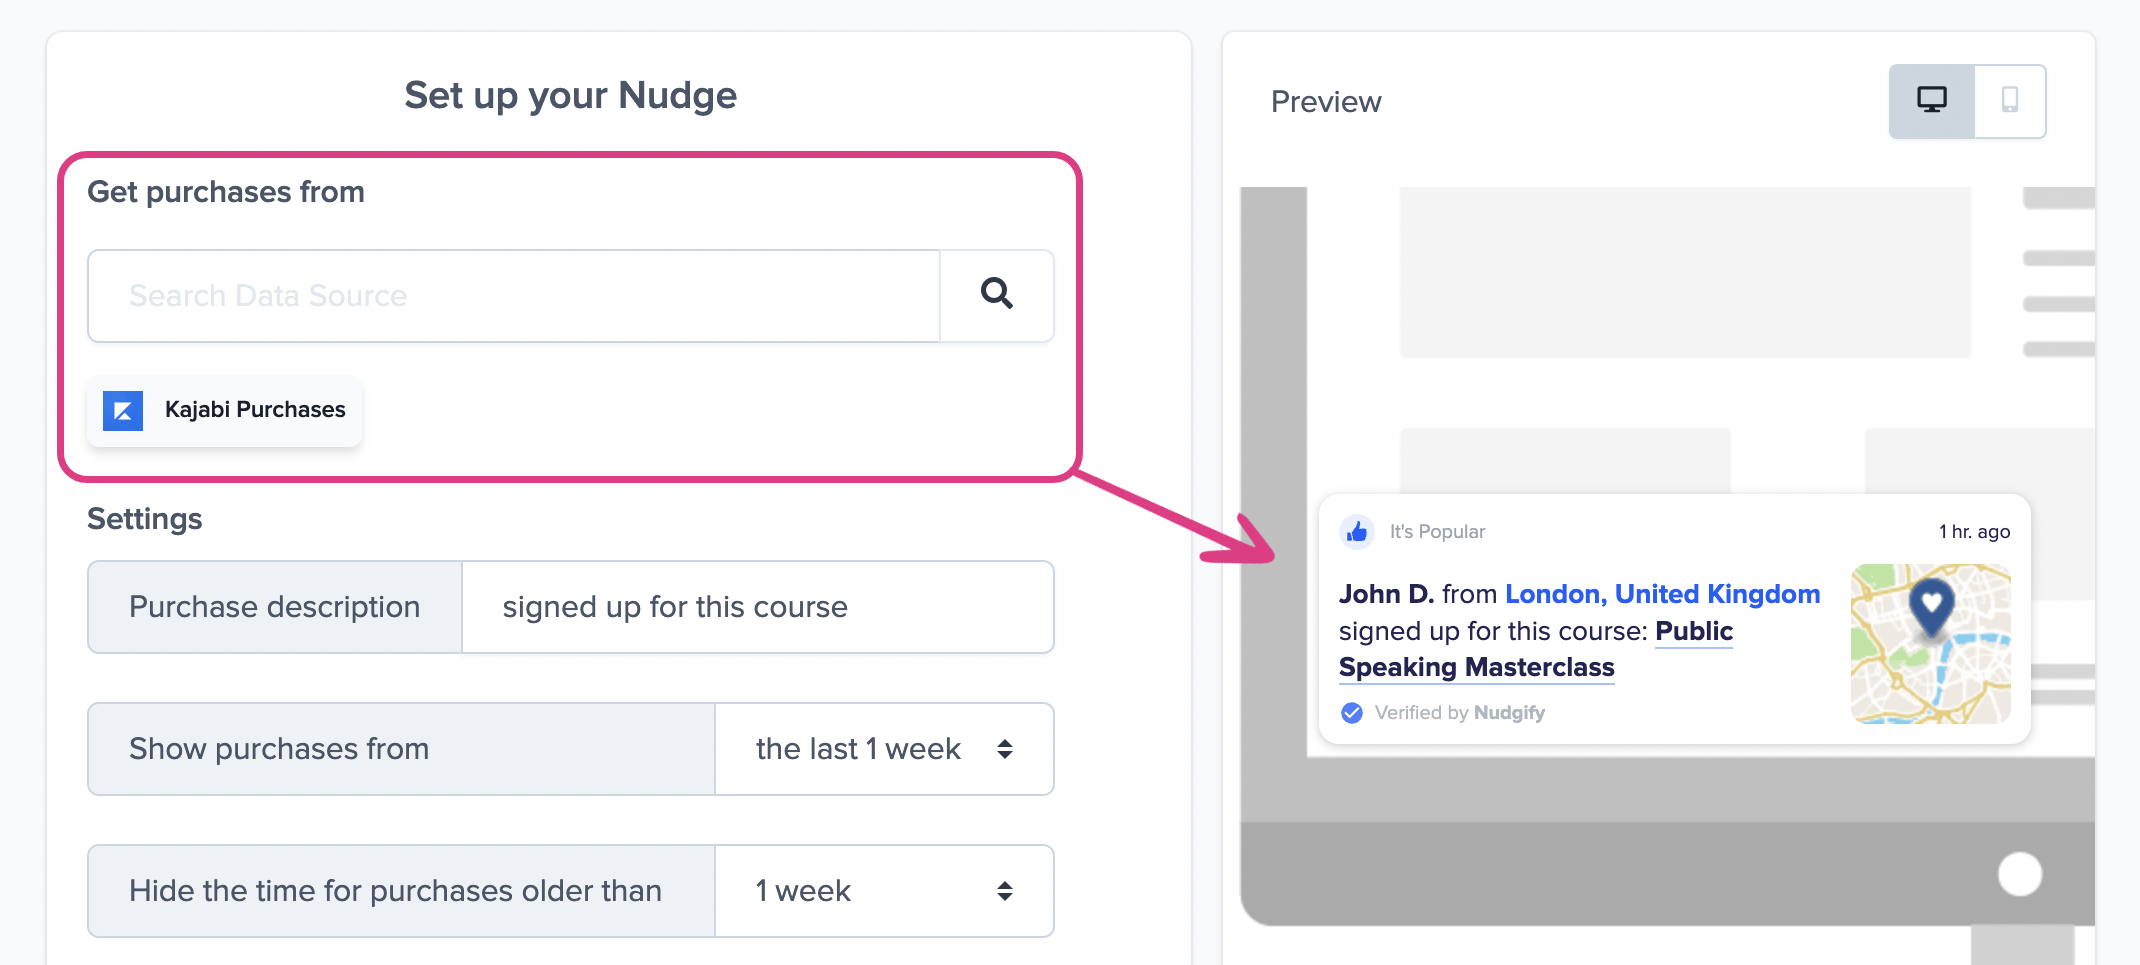Click the London, United Kingdom link
The height and width of the screenshot is (965, 2140).
(1662, 594)
